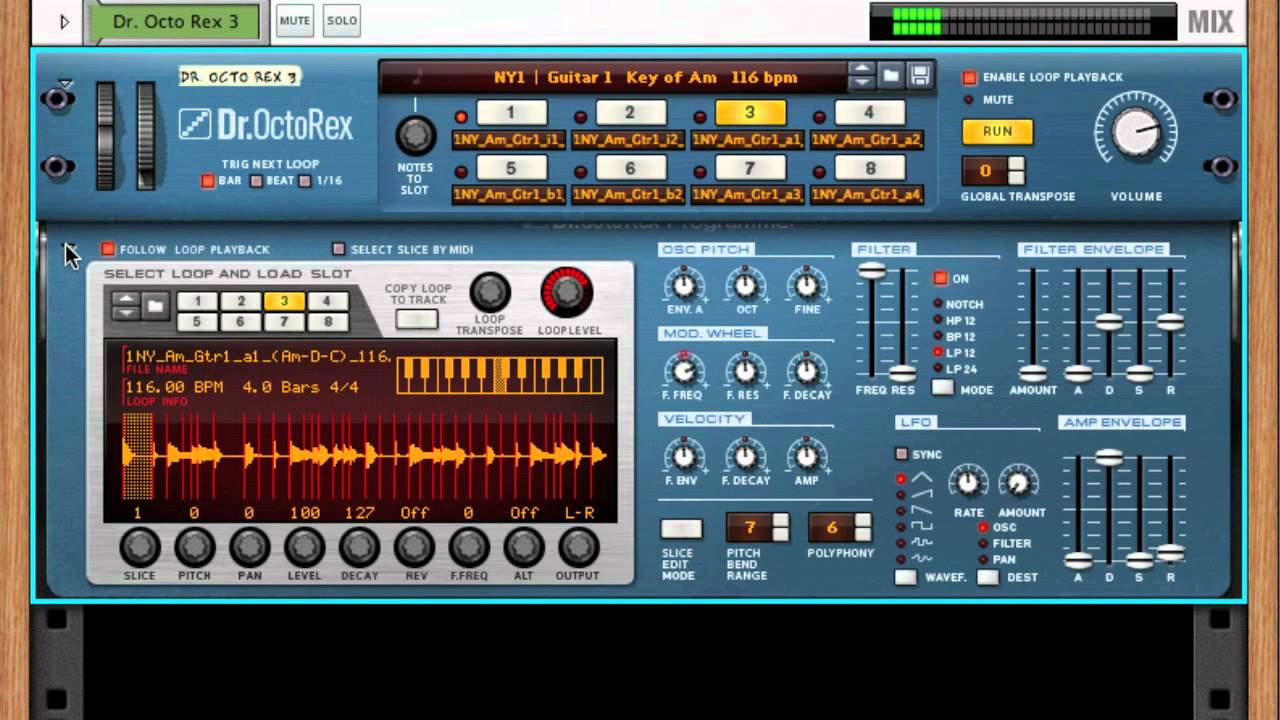The image size is (1280, 720).
Task: Click the modulation wheel
Action: (146, 136)
